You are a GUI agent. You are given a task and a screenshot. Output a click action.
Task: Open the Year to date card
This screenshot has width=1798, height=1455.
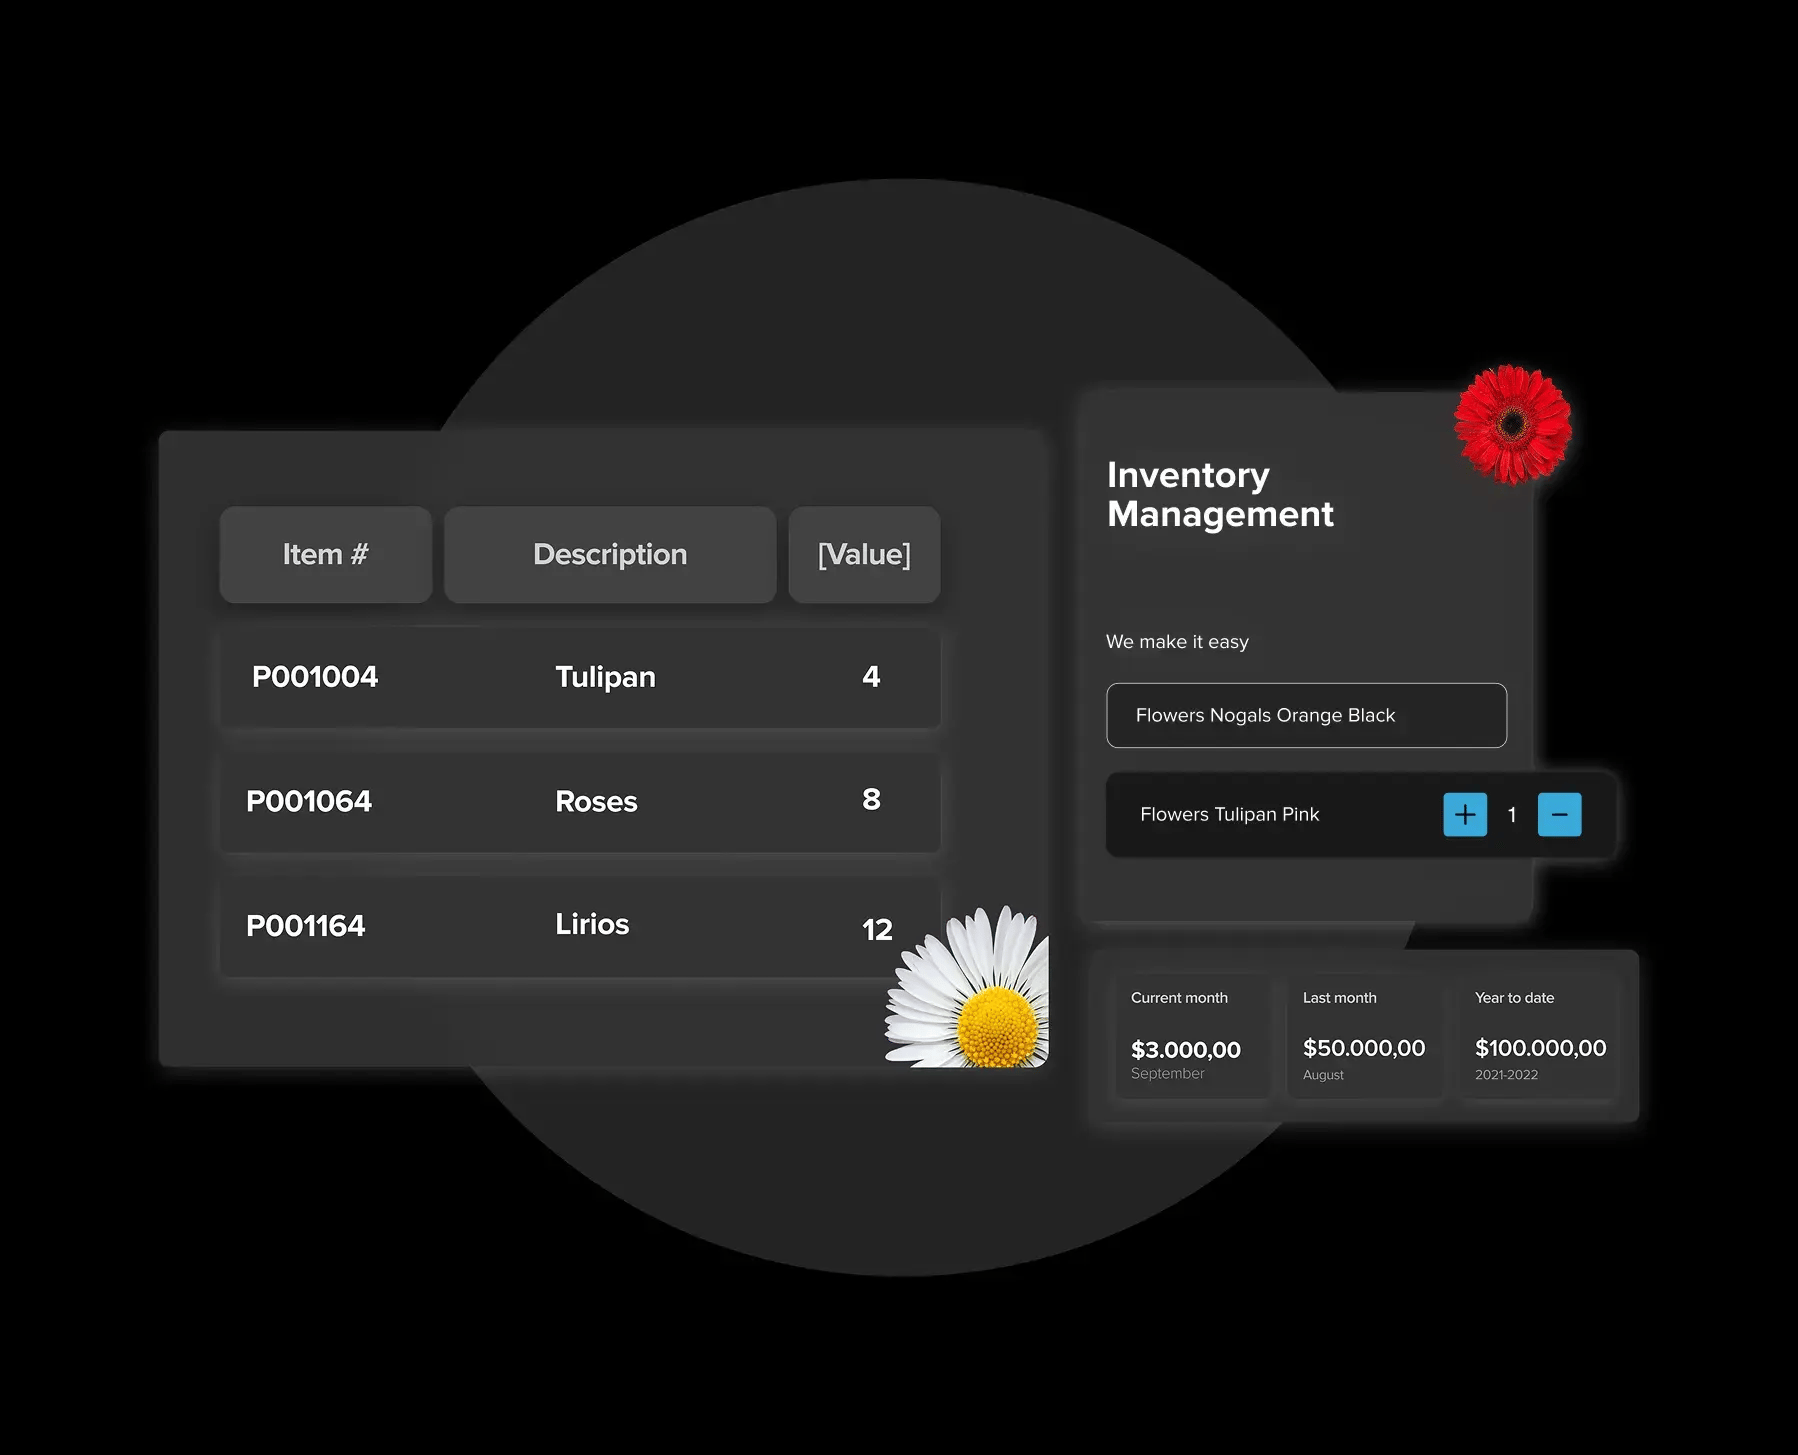1539,1036
